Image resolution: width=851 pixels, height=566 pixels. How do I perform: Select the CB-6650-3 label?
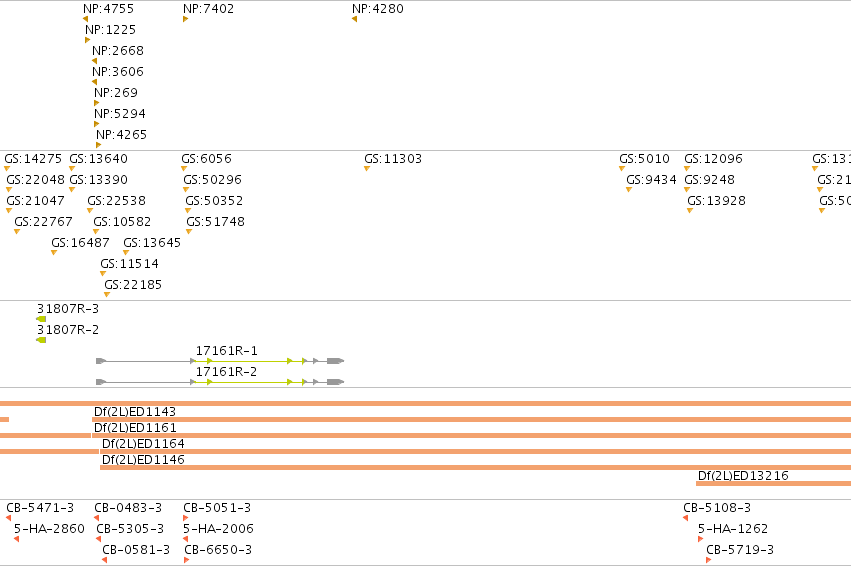(218, 550)
